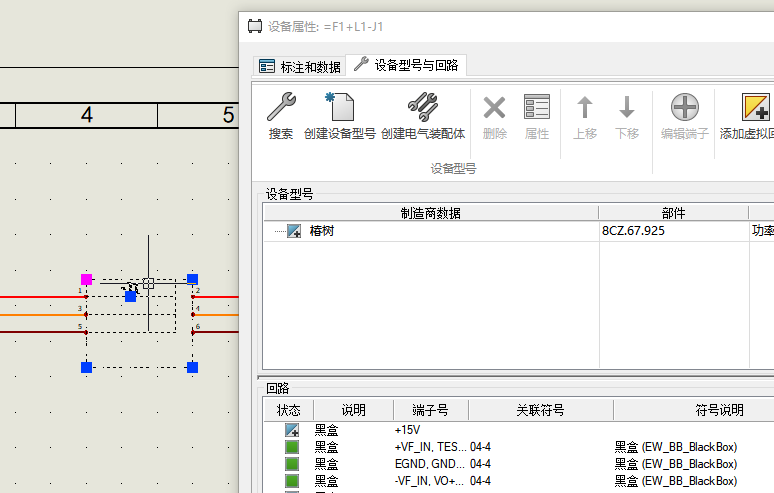774x493 pixels.
Task: Click top-right blue handle of schematic symbol
Action: click(x=193, y=279)
